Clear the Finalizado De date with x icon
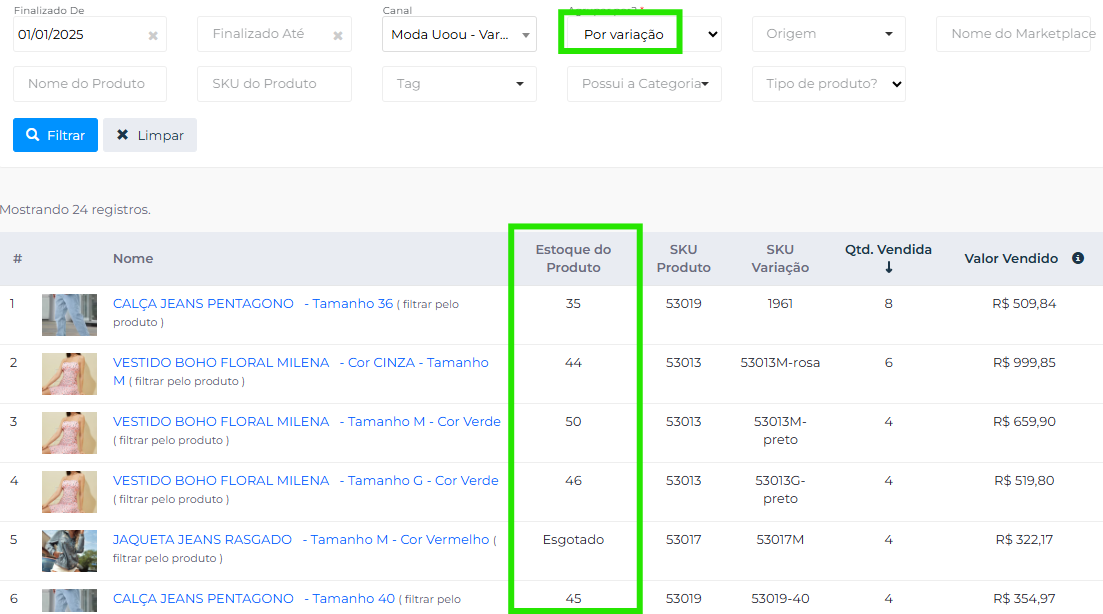 (153, 36)
